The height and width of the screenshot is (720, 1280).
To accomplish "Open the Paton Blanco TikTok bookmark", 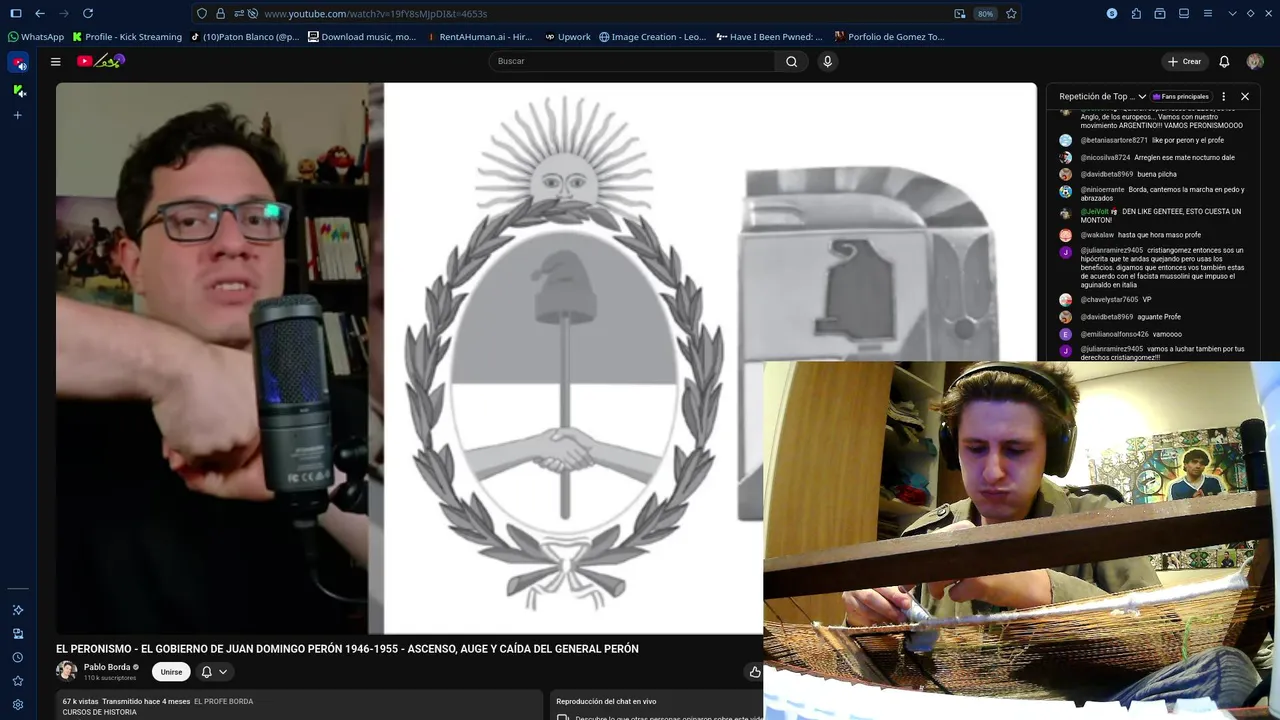I will click(245, 37).
